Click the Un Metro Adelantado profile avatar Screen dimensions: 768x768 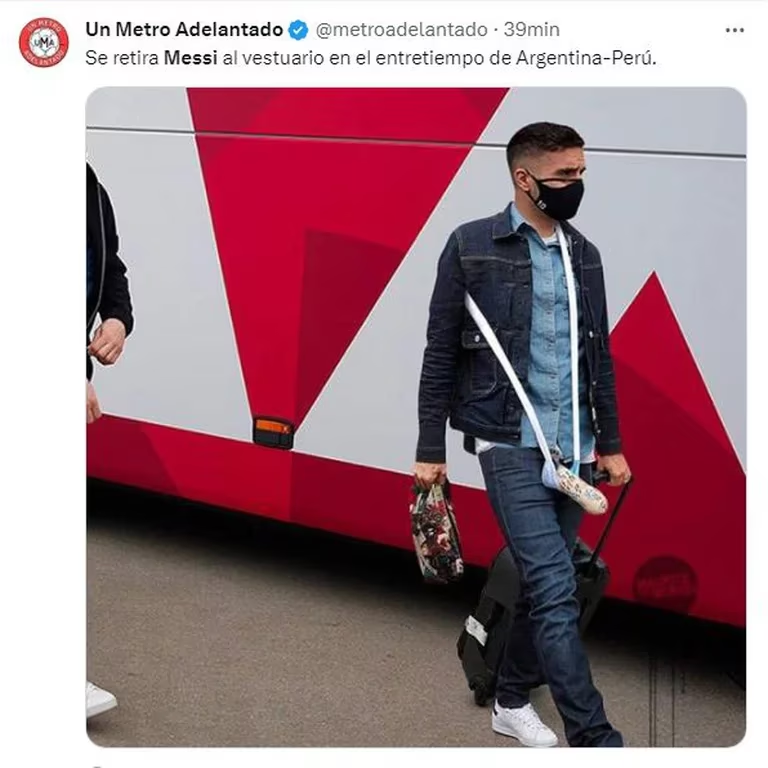click(44, 42)
